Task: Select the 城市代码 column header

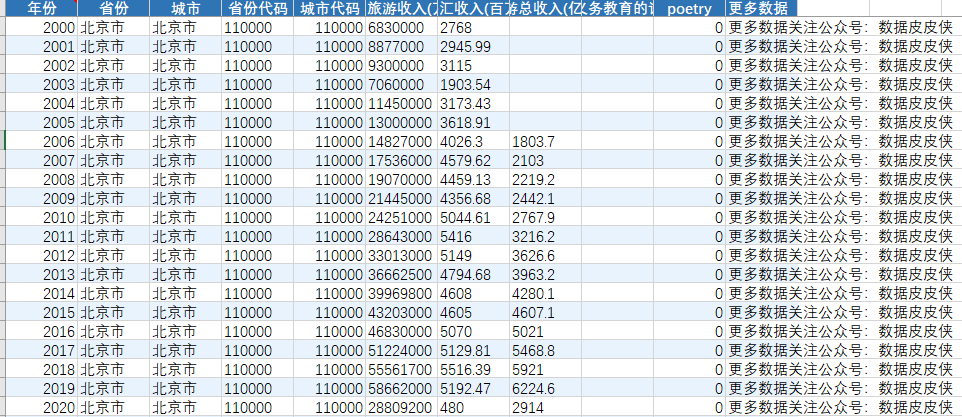Action: pos(329,9)
